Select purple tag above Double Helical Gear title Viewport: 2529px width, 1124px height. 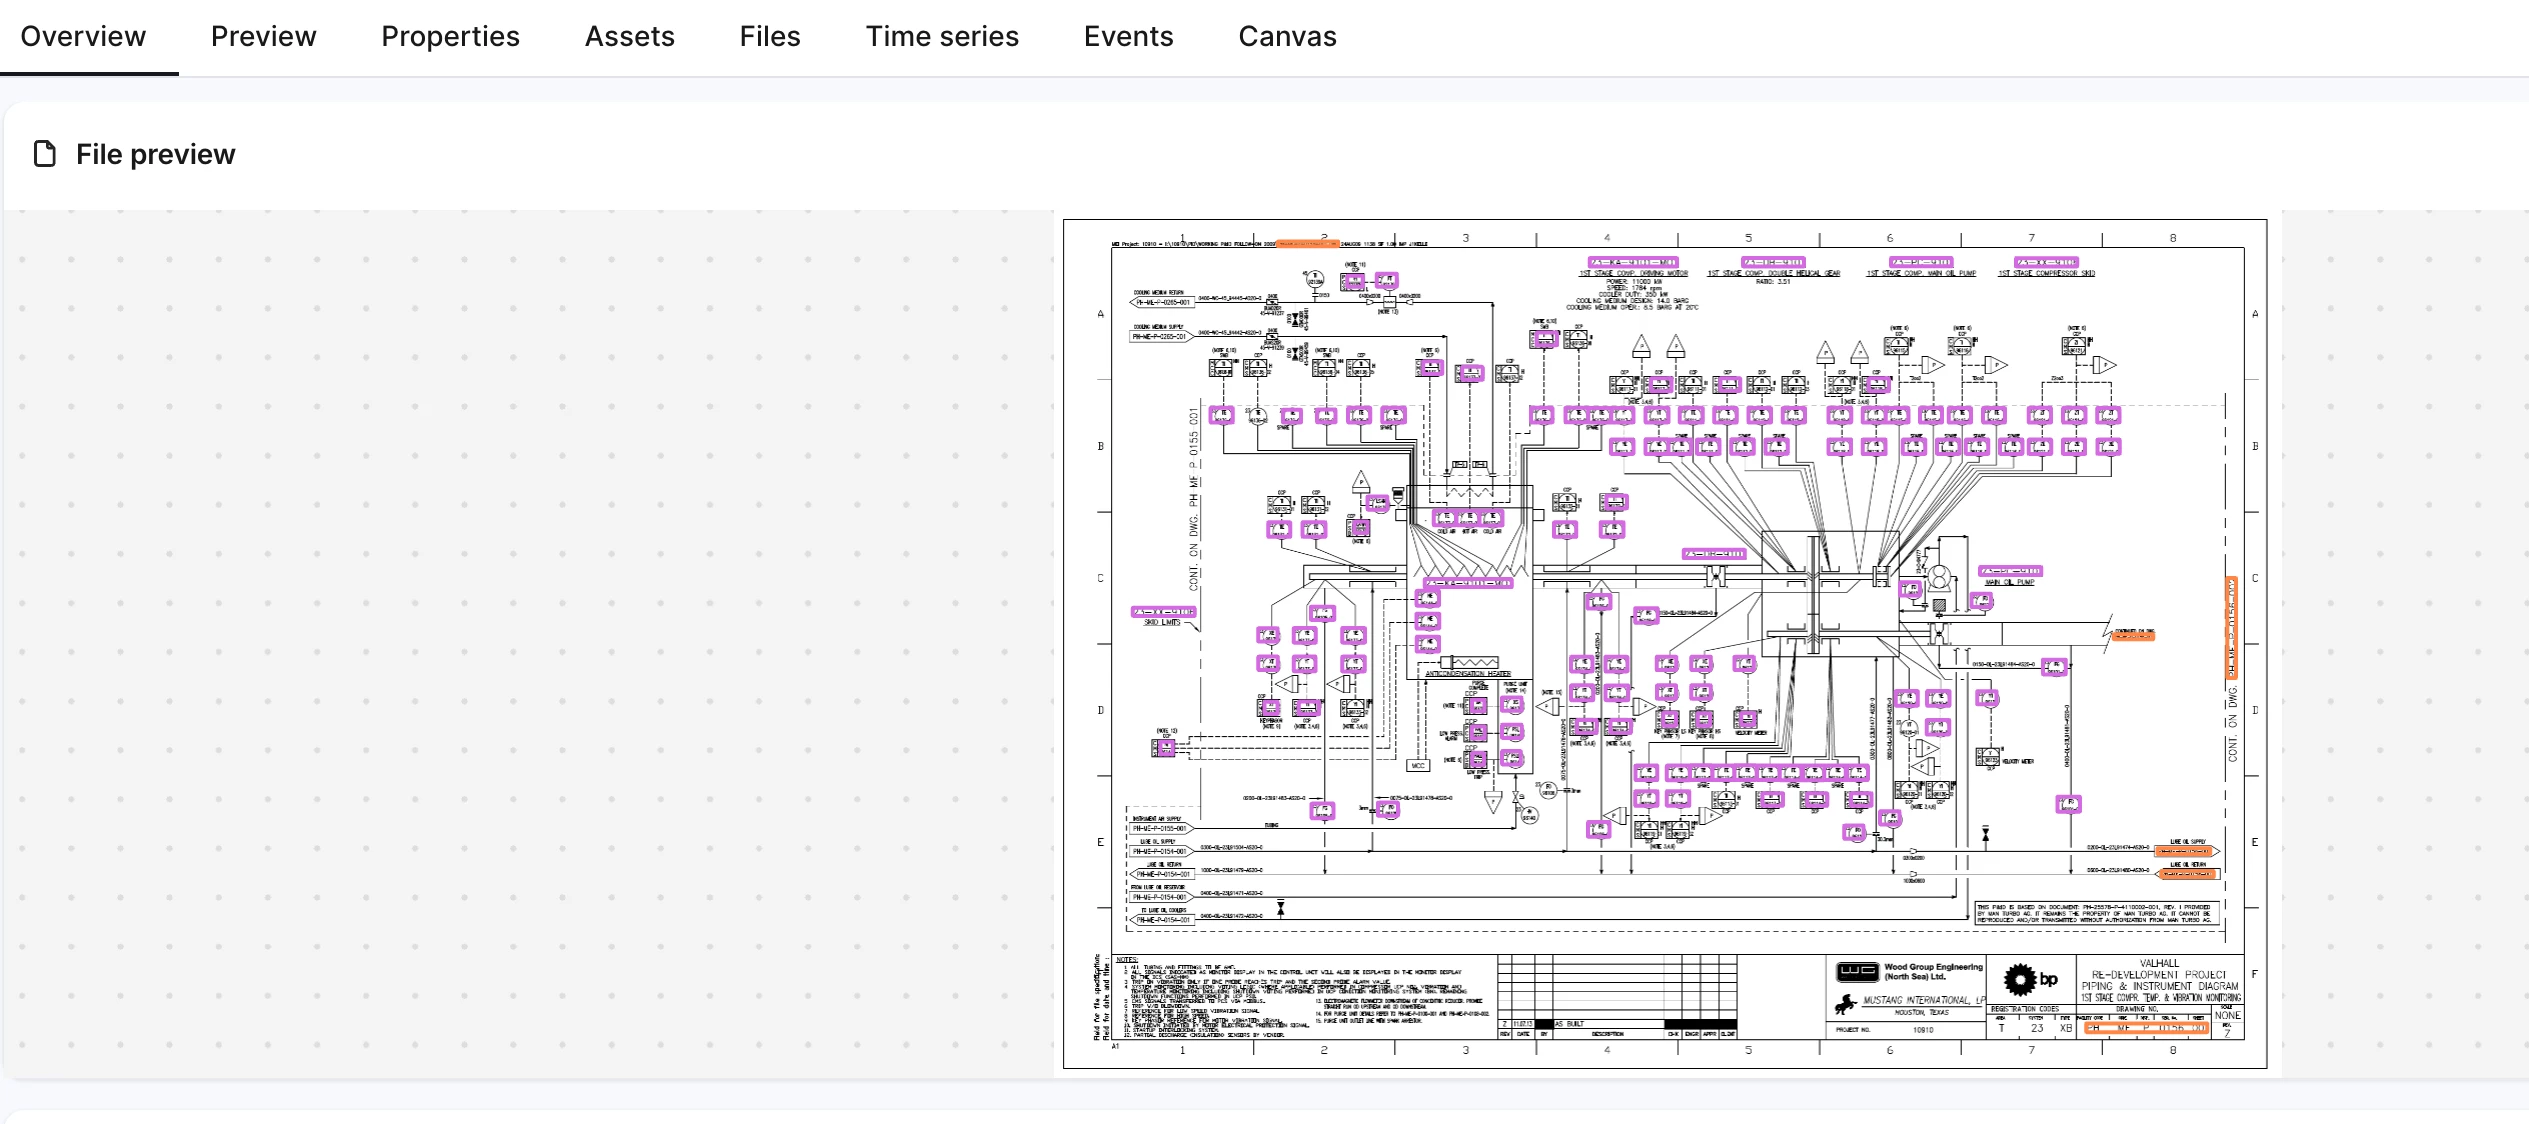1773,263
